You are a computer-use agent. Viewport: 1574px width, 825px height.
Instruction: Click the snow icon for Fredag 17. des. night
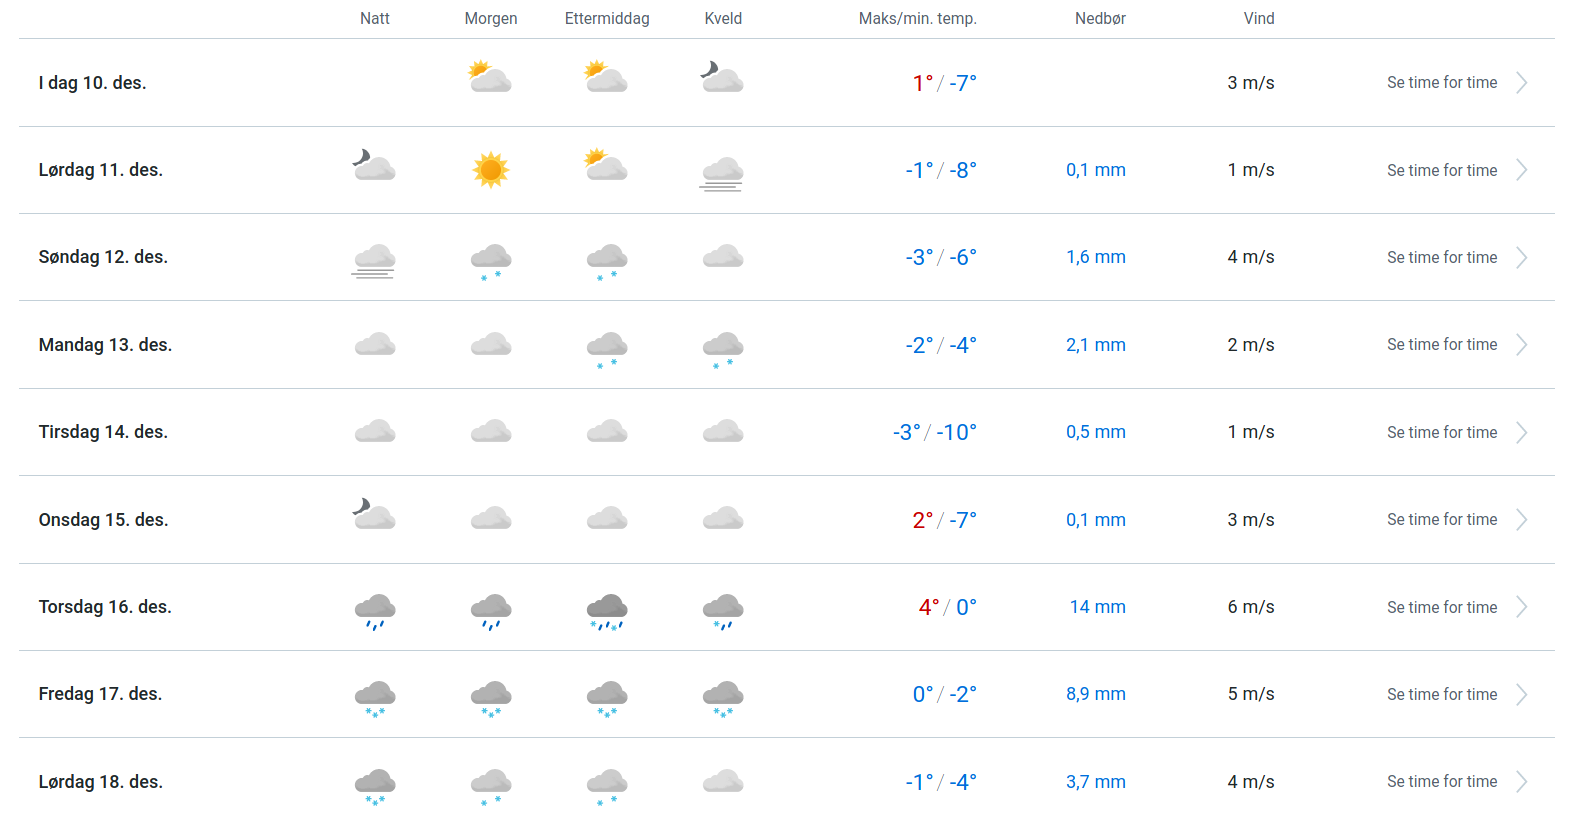coord(375,698)
